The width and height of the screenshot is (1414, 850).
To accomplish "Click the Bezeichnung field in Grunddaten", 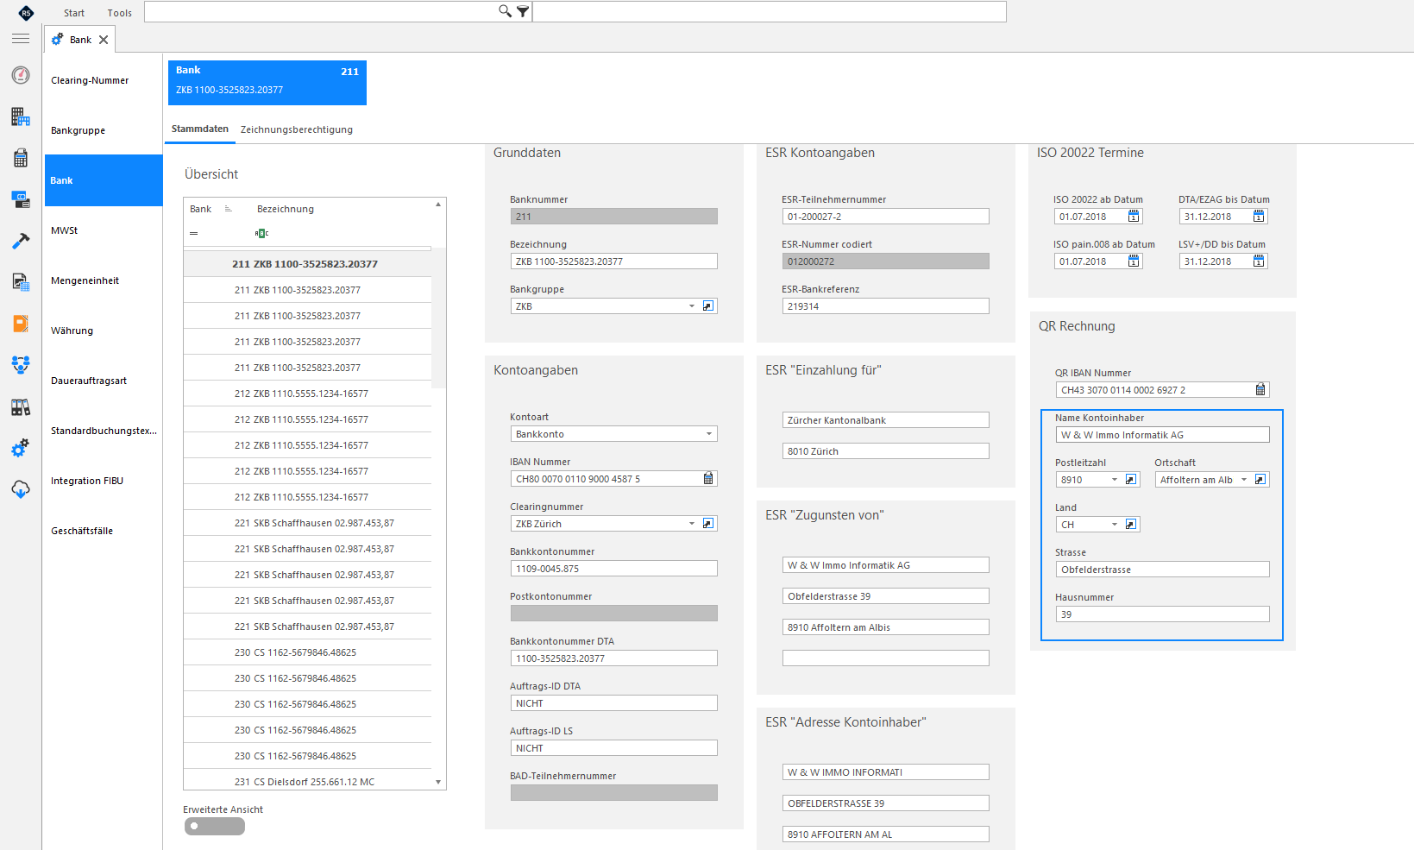I will click(x=614, y=261).
